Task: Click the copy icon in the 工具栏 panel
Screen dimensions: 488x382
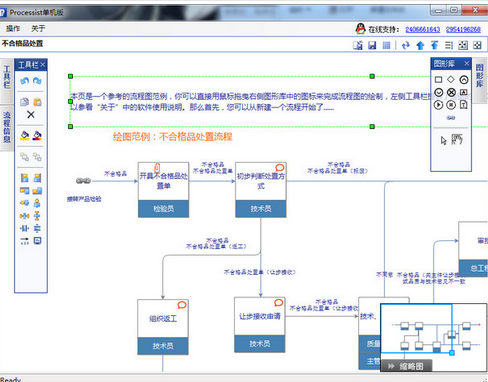Action: tap(24, 102)
